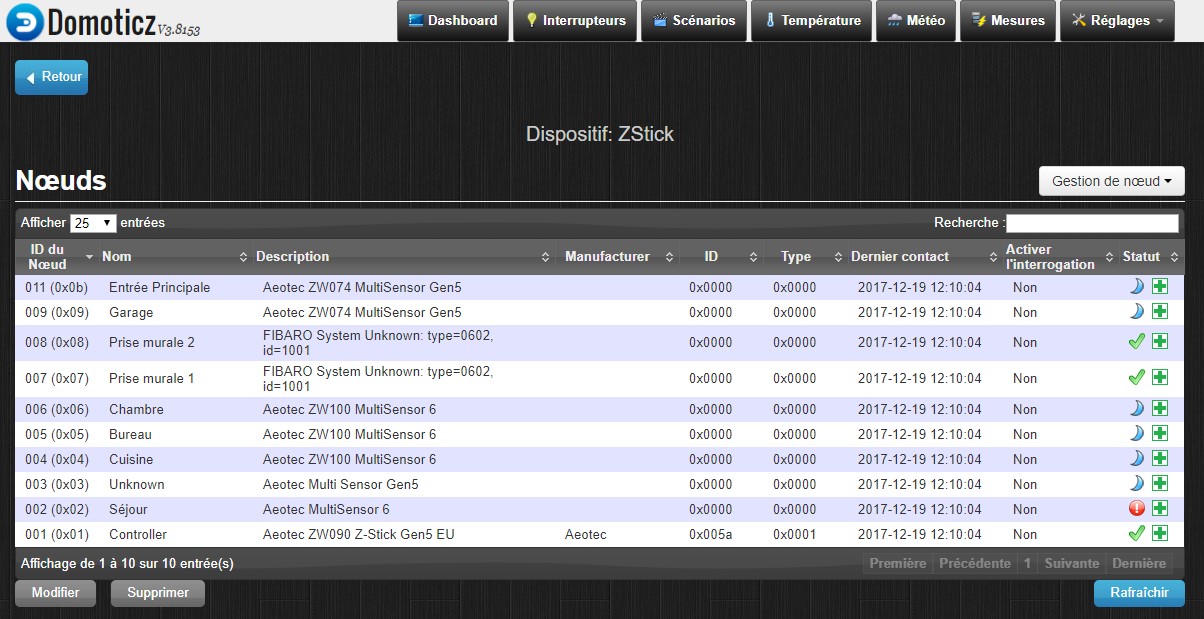Sort table by Type column

tap(804, 257)
